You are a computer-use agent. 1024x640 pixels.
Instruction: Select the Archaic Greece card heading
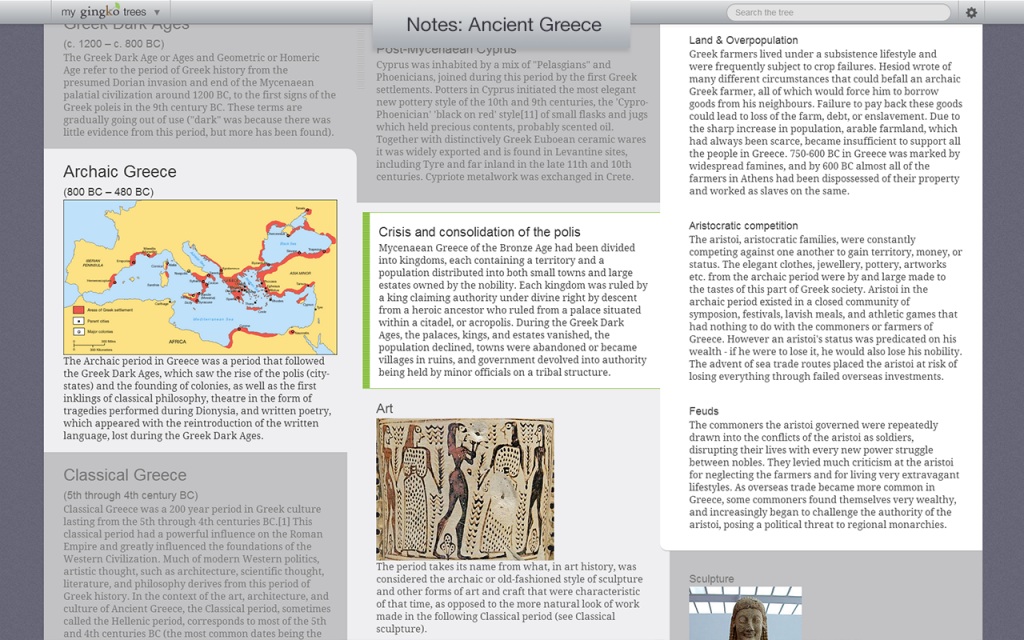(120, 171)
